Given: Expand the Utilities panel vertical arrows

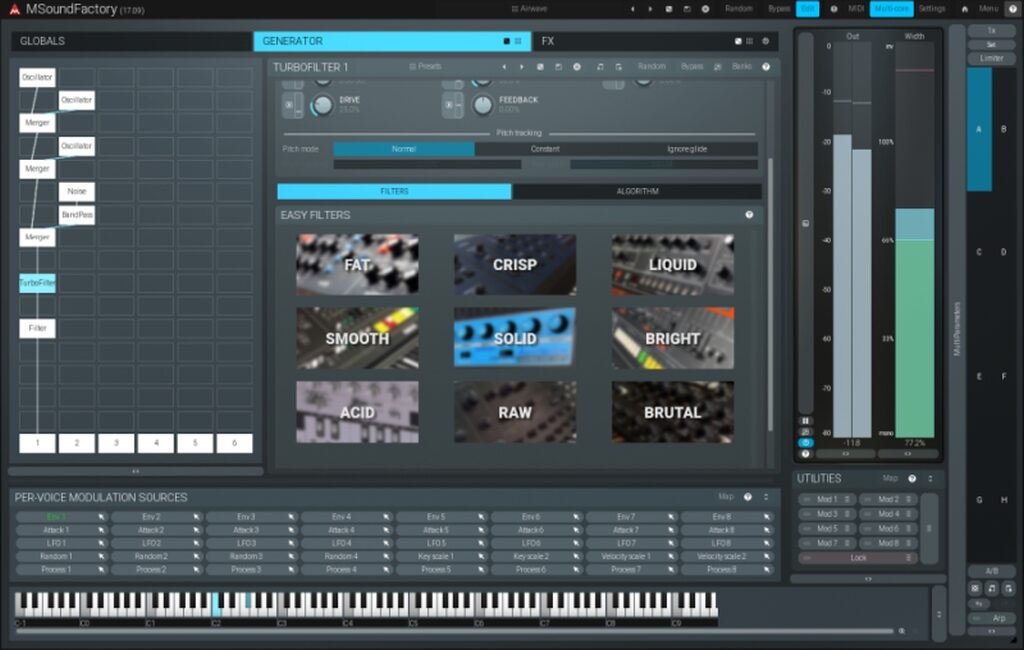Looking at the screenshot, I should tap(931, 479).
